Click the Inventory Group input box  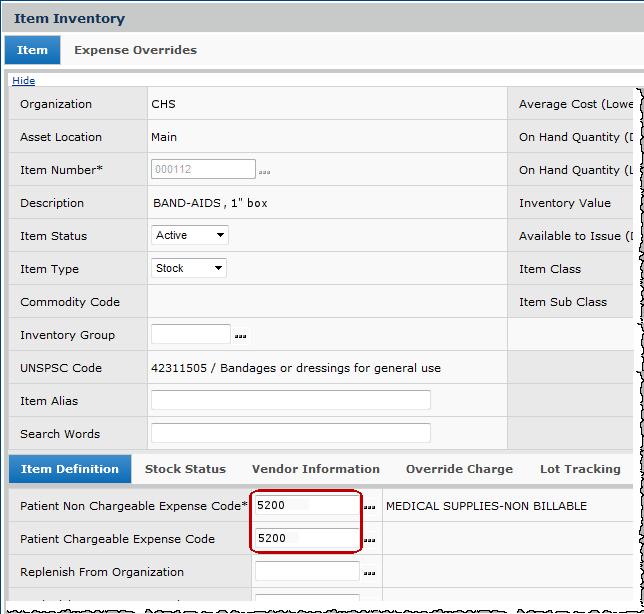190,335
